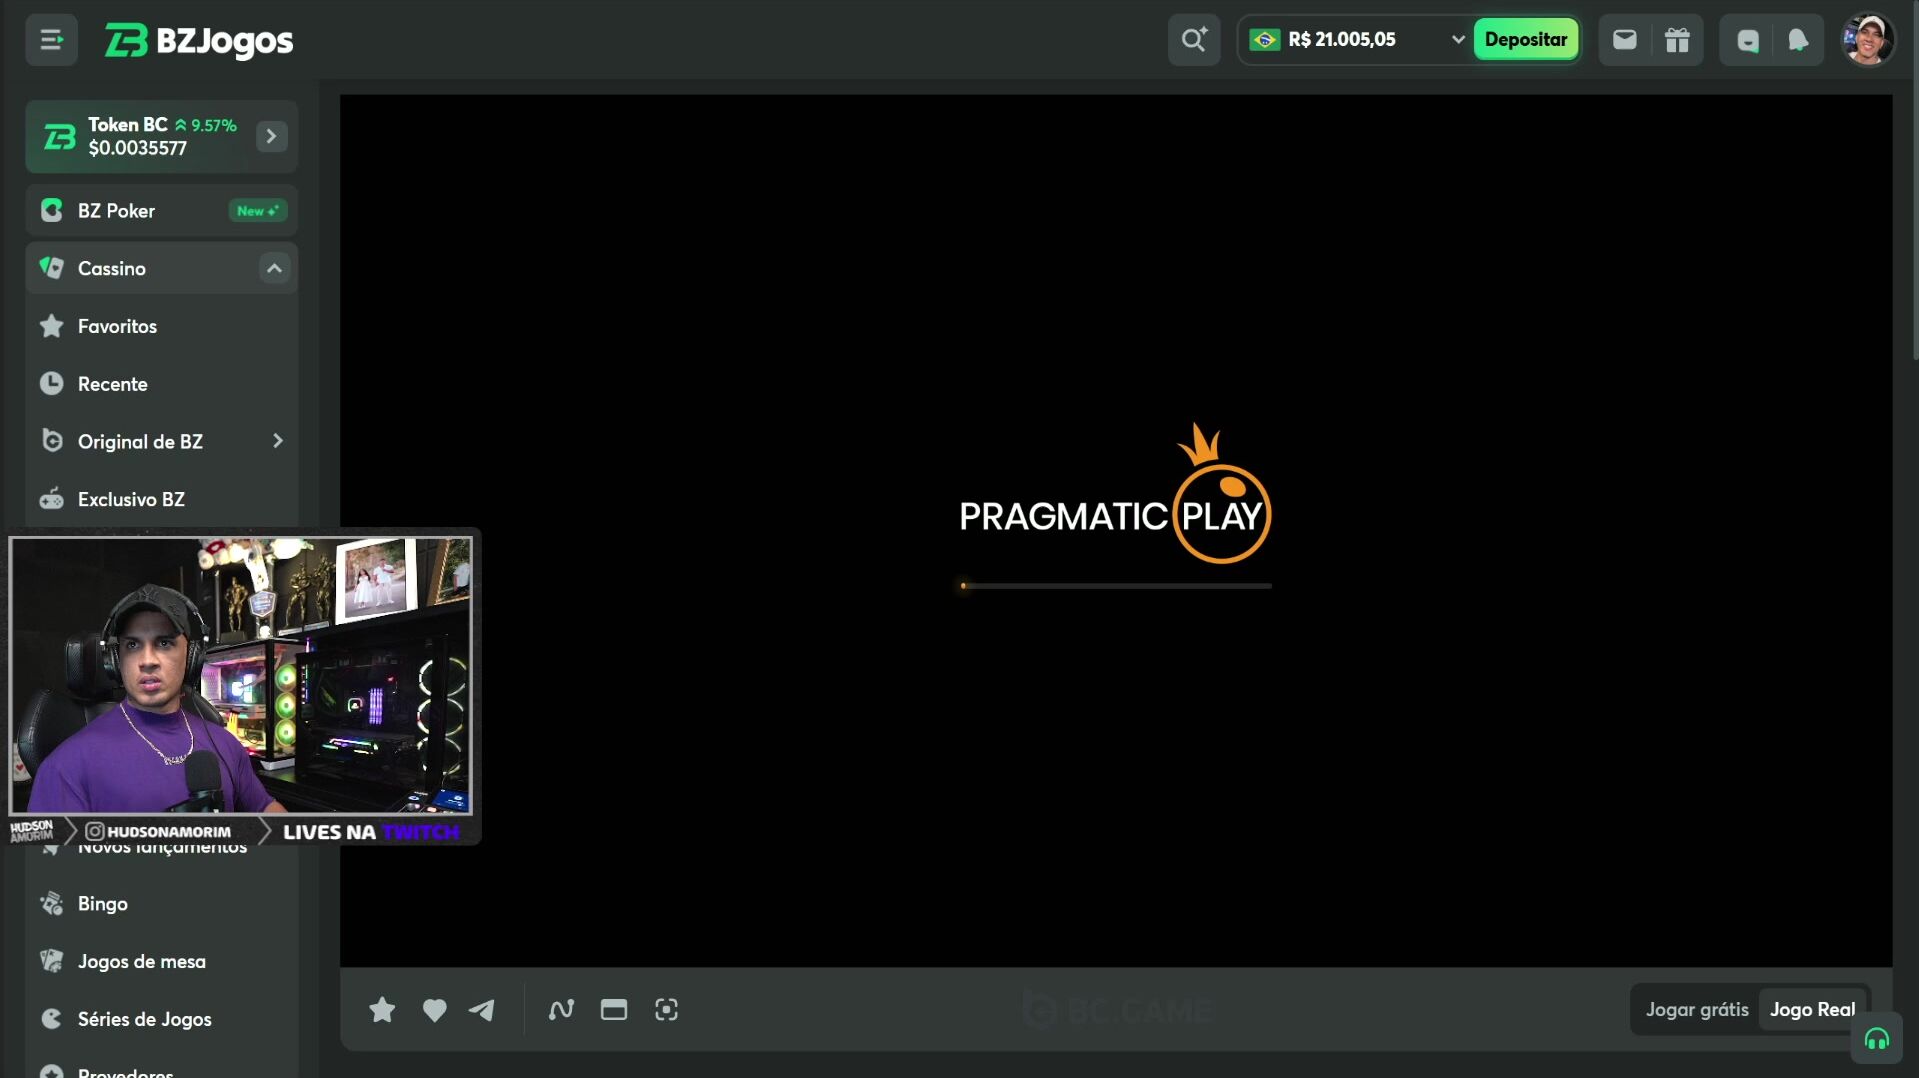Like the game with the heart icon
The image size is (1919, 1078).
434,1010
